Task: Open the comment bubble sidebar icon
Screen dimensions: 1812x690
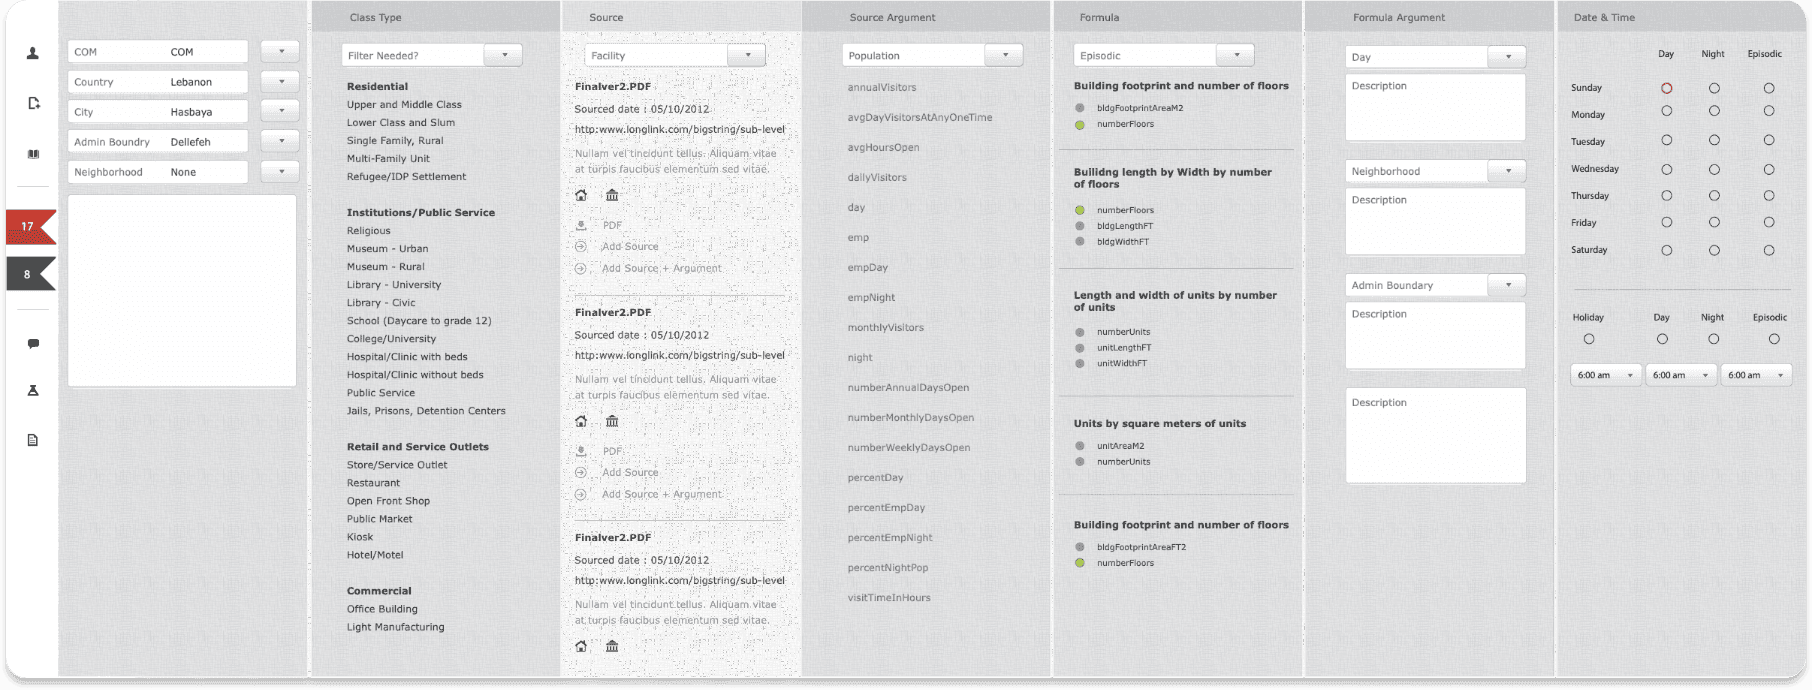Action: tap(33, 343)
